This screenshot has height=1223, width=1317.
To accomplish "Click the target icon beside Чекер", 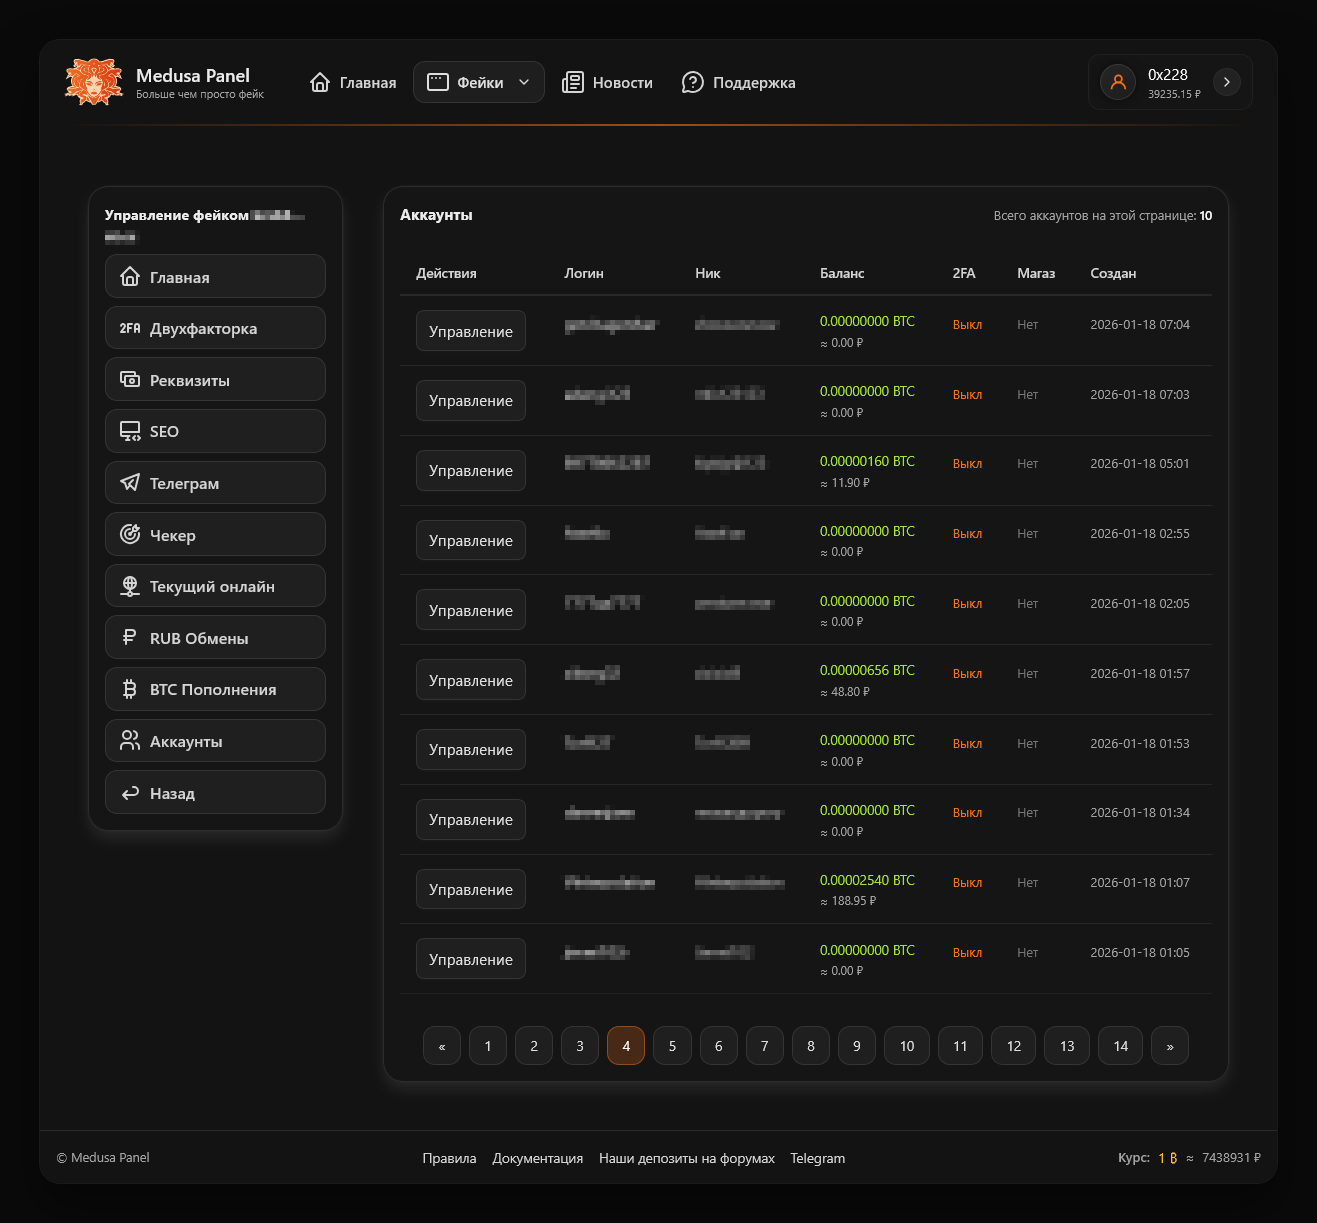I will 130,535.
